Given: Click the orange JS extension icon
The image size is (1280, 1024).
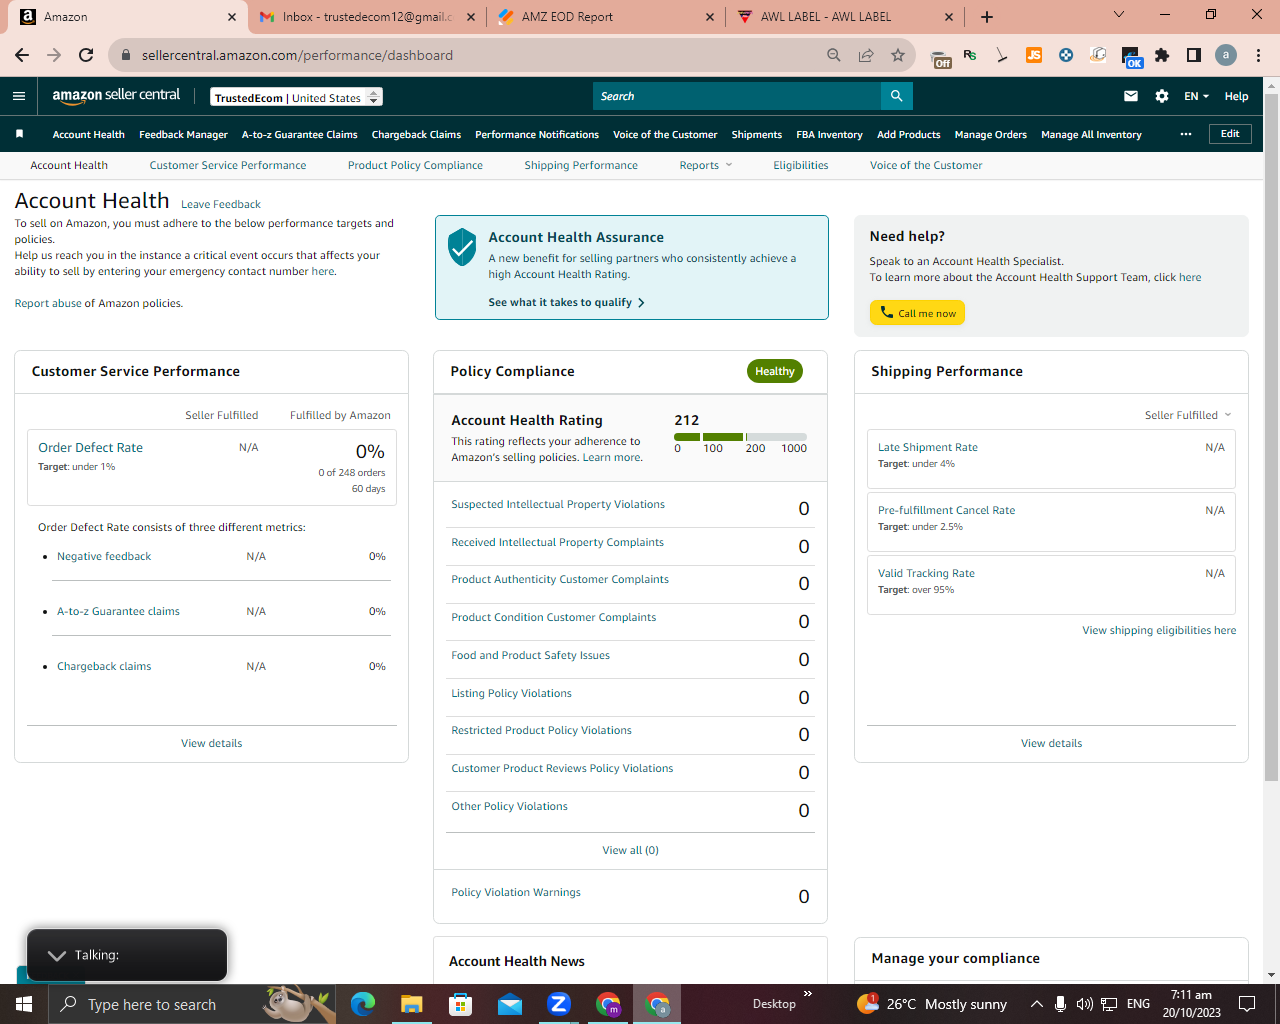Looking at the screenshot, I should tap(1034, 55).
